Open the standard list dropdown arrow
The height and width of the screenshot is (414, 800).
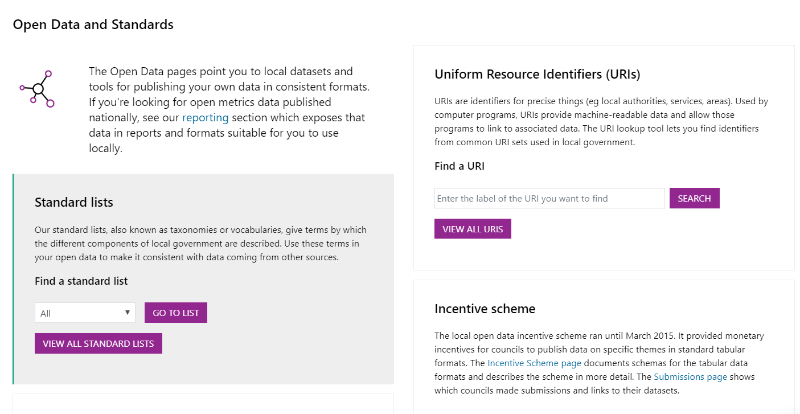pos(128,312)
